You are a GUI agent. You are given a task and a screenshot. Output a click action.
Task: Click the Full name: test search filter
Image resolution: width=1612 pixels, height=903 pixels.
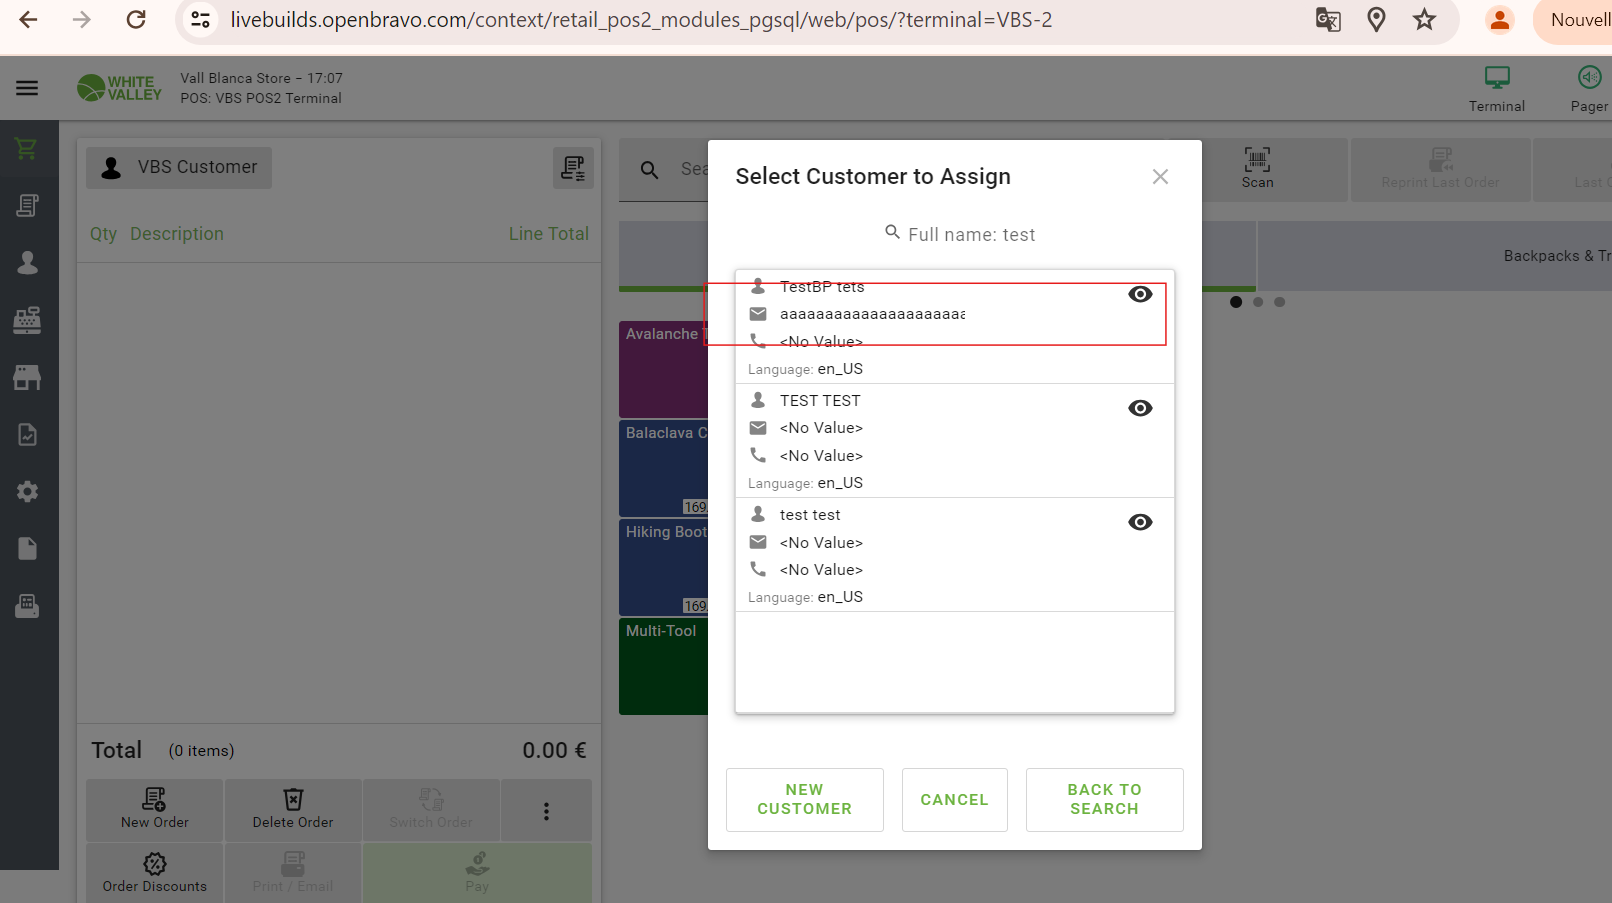[x=960, y=234]
